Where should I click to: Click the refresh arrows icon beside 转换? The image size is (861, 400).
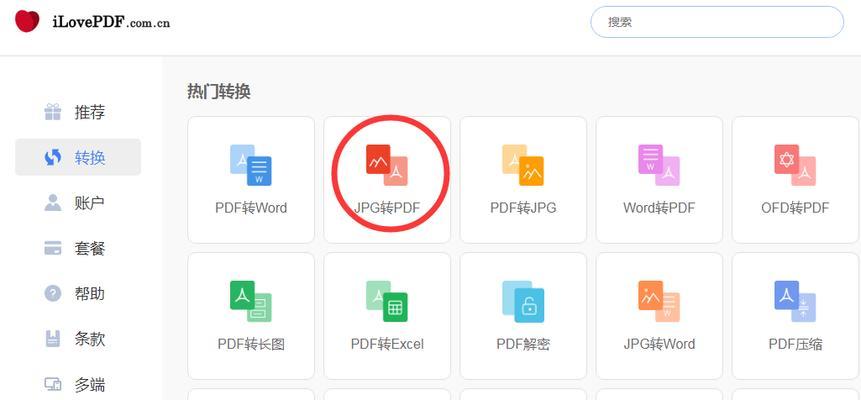pos(53,158)
